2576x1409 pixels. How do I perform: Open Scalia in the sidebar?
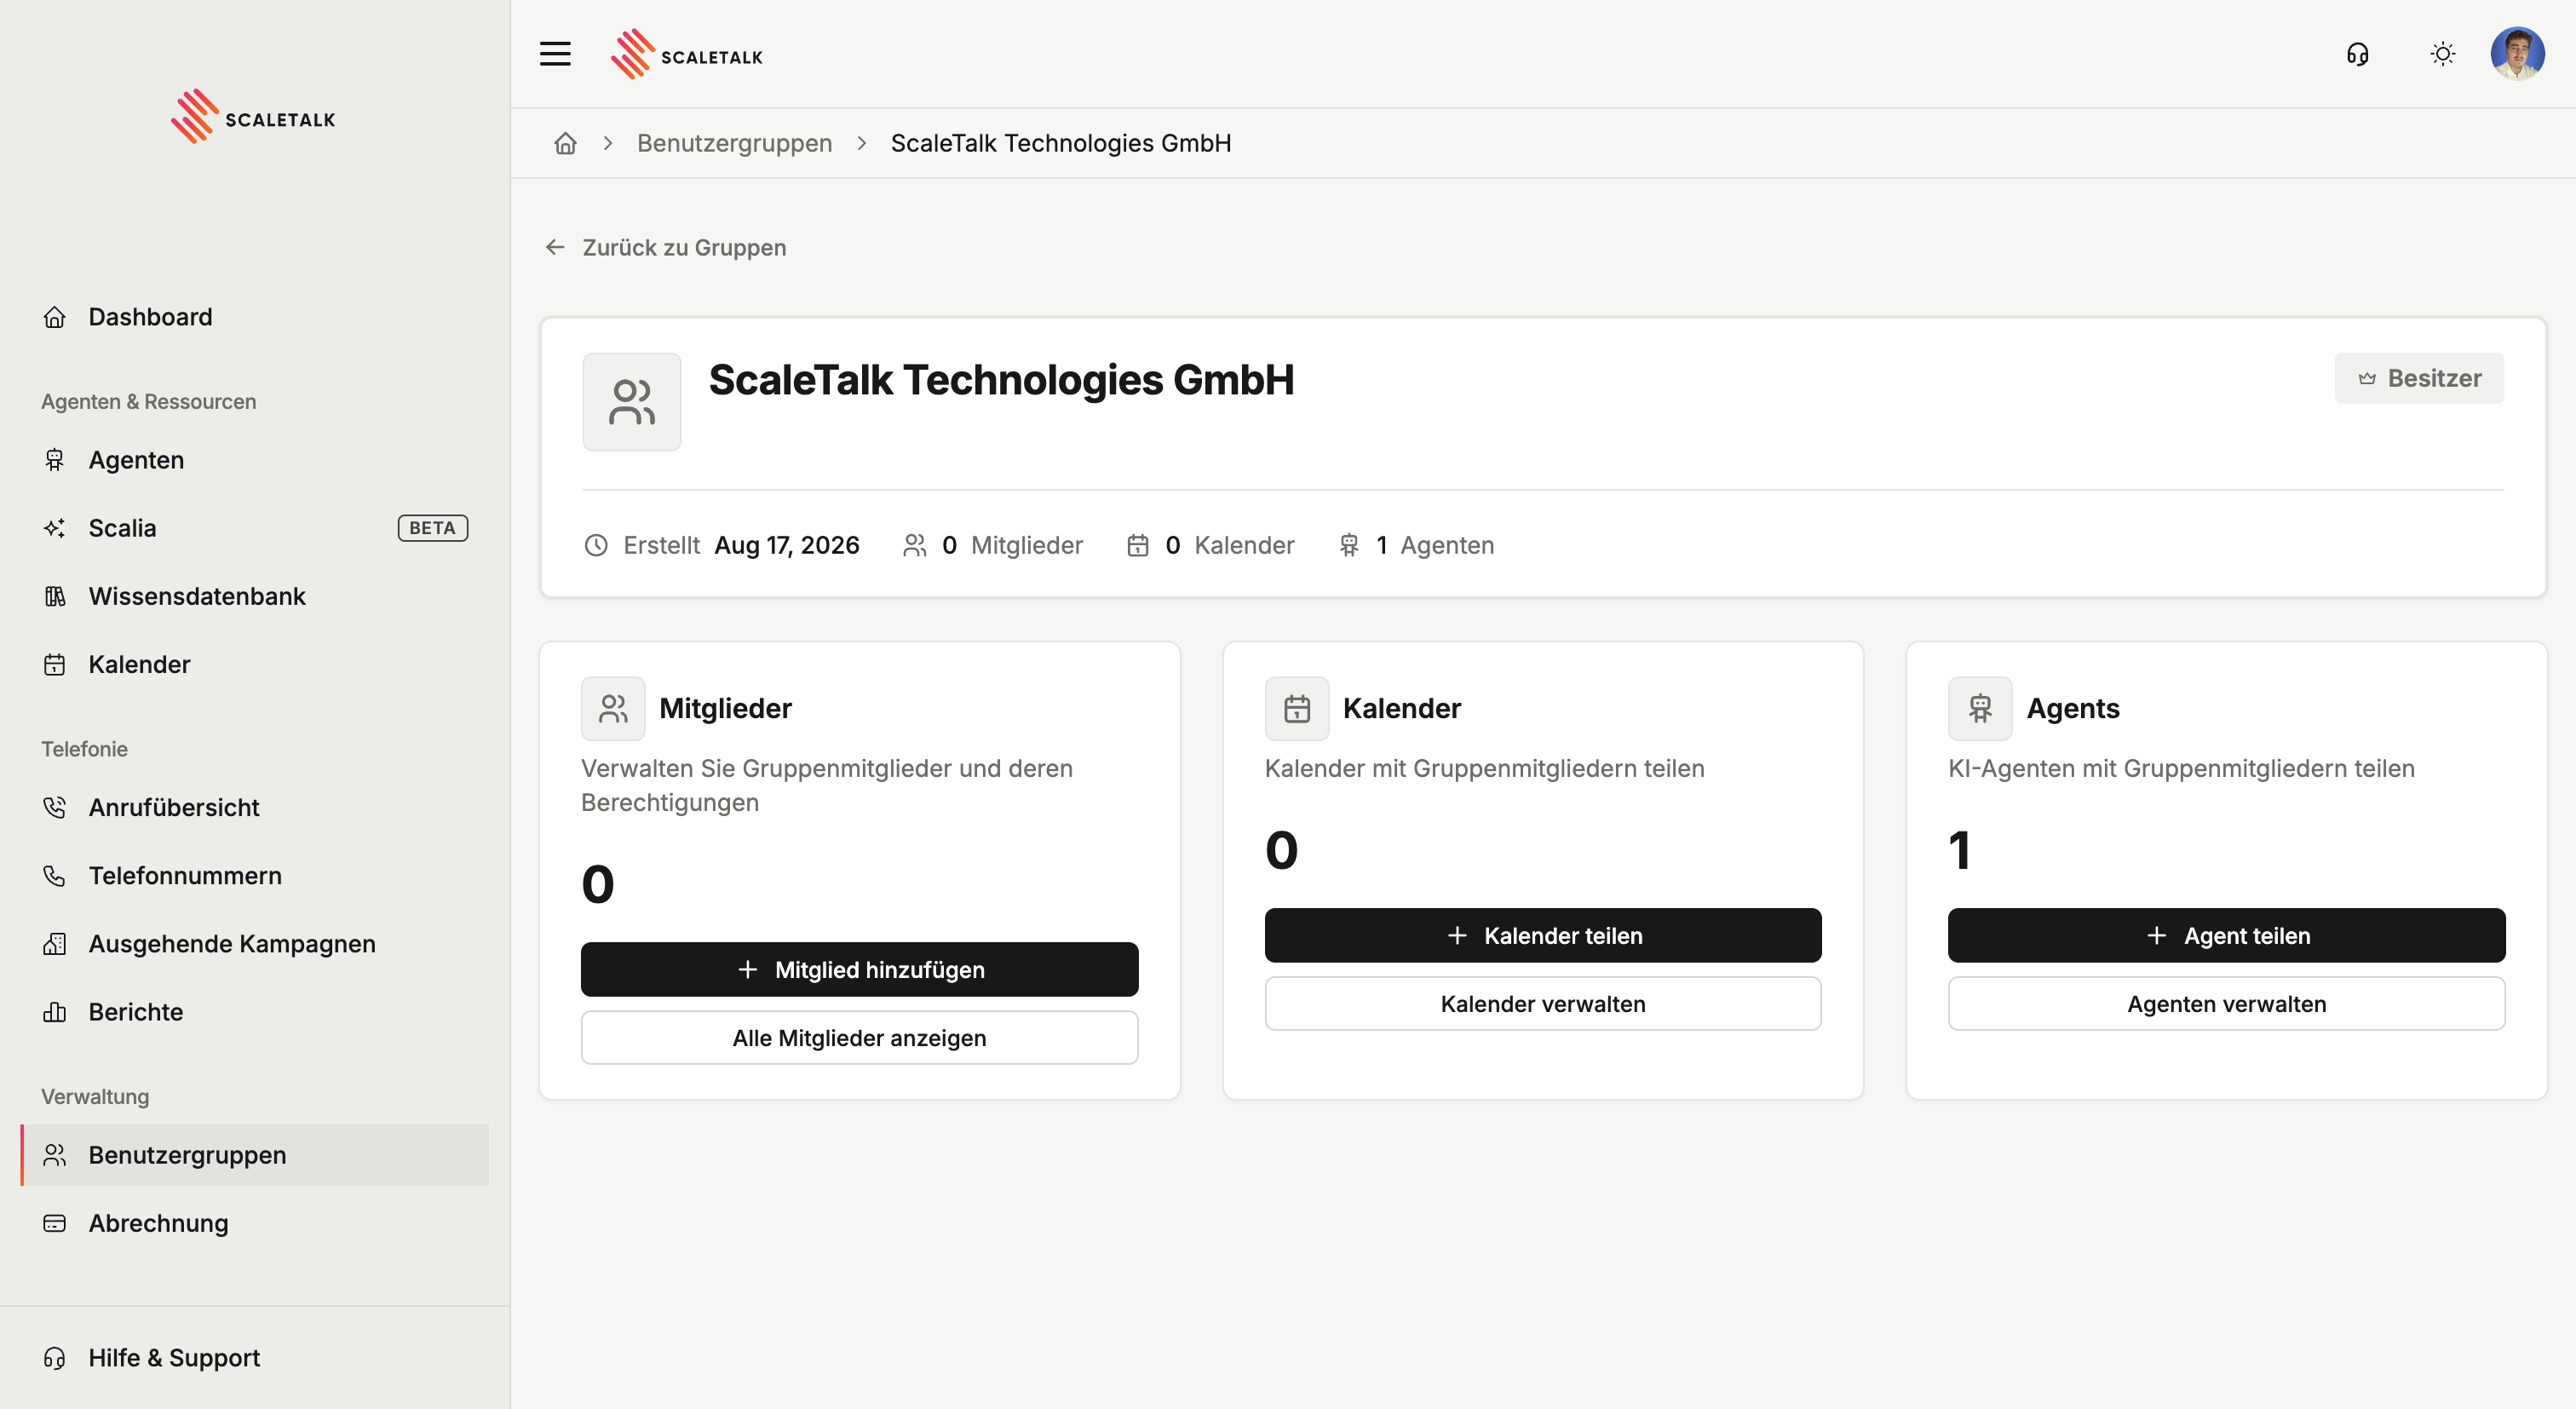pyautogui.click(x=254, y=528)
